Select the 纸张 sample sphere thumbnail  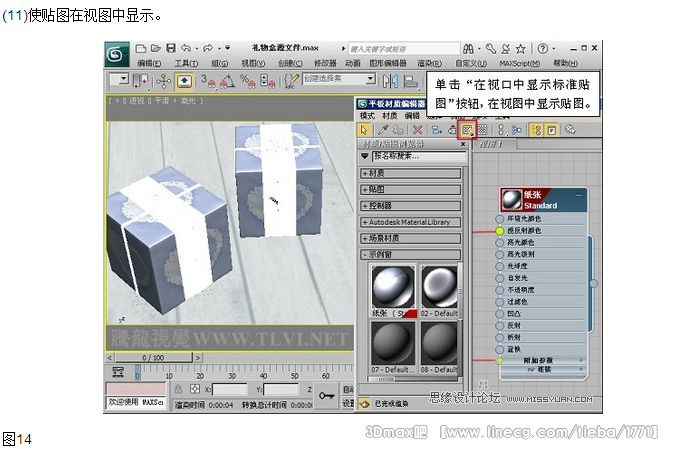tap(393, 286)
